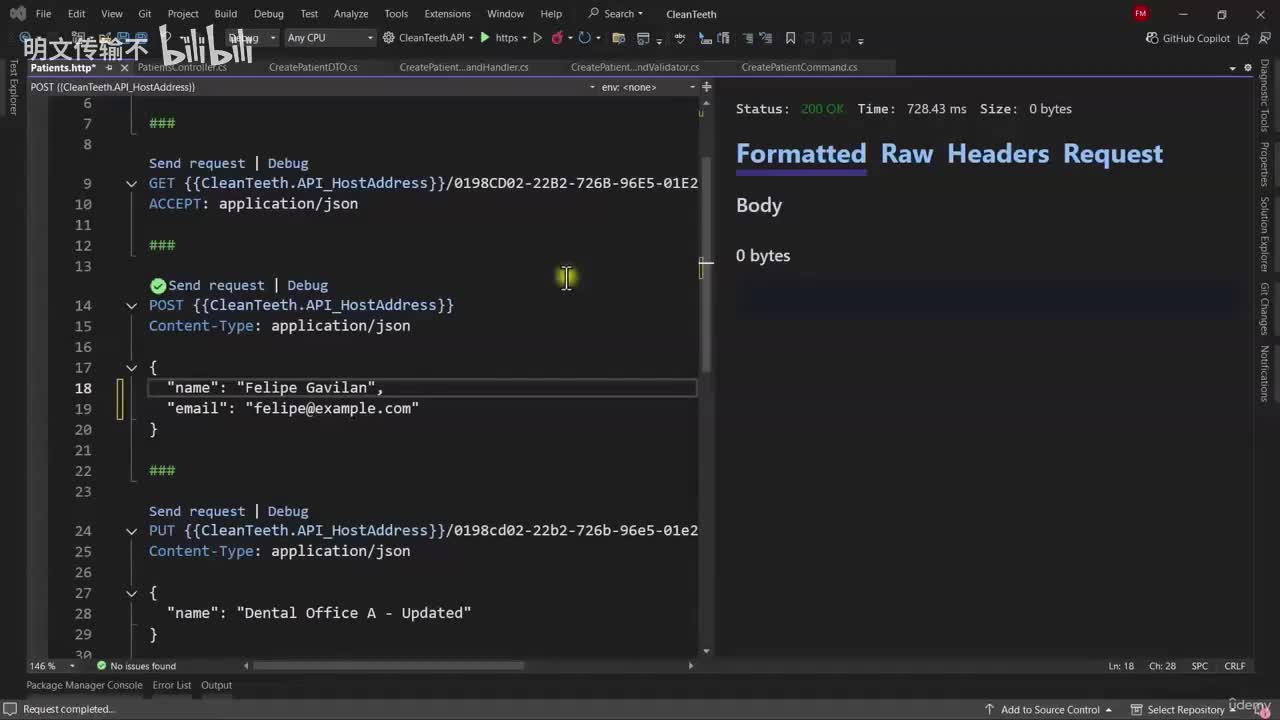Click the editor vertical scrollbar thumb

click(x=706, y=266)
